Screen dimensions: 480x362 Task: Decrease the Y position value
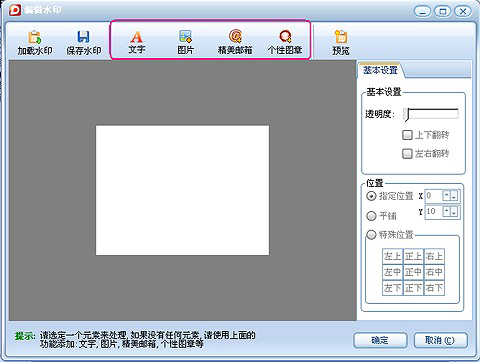(x=454, y=212)
